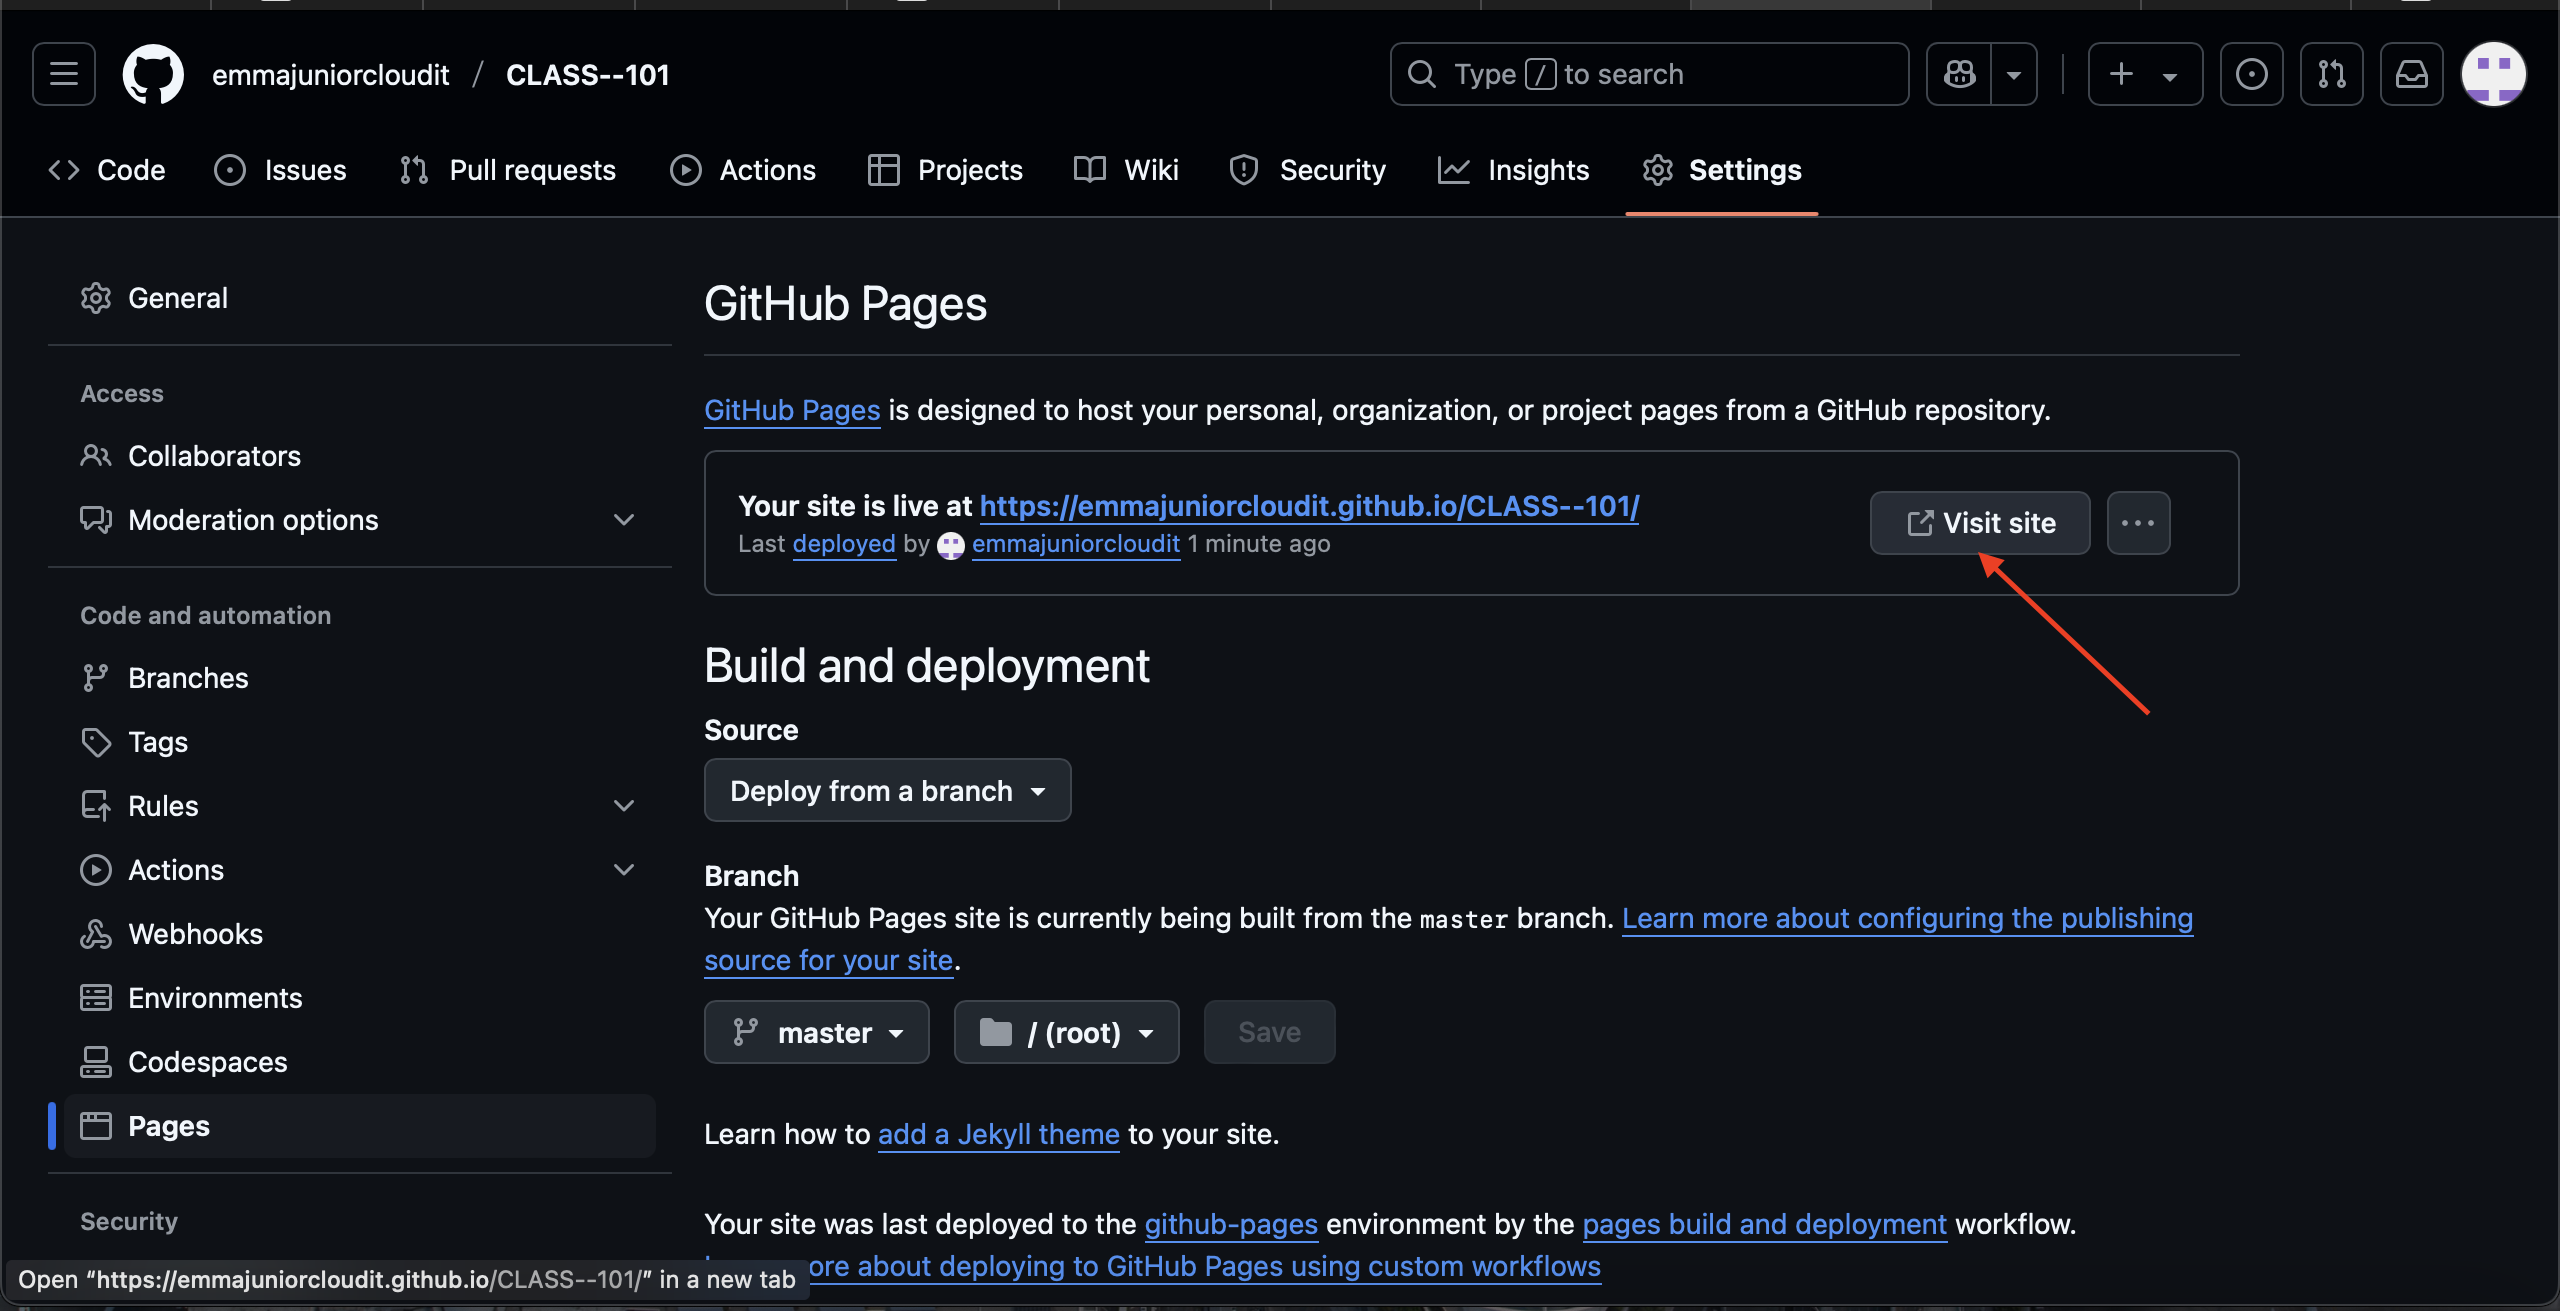Image resolution: width=2560 pixels, height=1311 pixels.
Task: Switch to the Code tab
Action: point(107,170)
